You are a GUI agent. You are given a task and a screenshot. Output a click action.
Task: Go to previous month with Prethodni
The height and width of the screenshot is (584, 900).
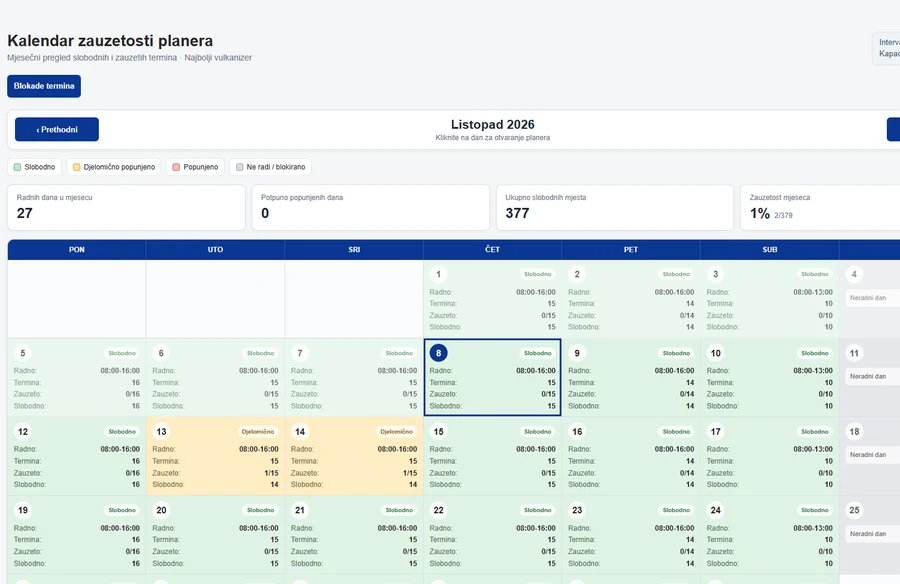click(57, 129)
